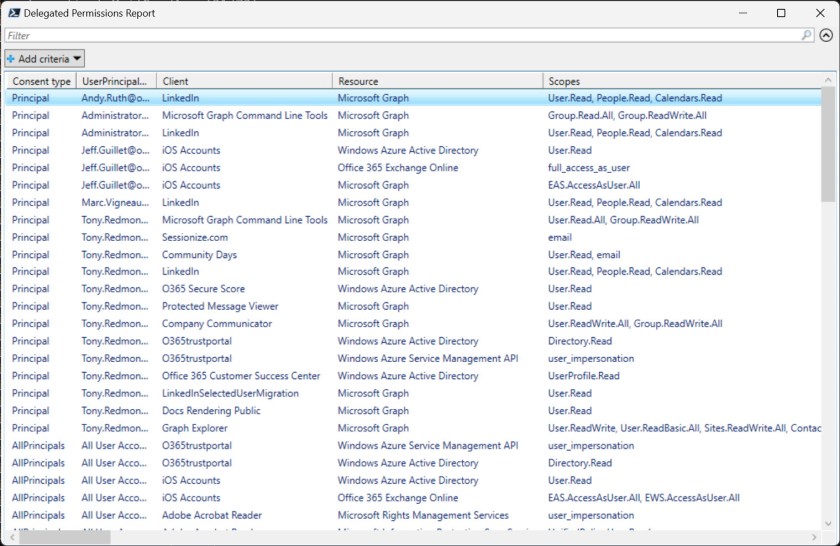Select the 'email' scope cell in Sessionize.com row
The width and height of the screenshot is (840, 546).
[x=559, y=237]
